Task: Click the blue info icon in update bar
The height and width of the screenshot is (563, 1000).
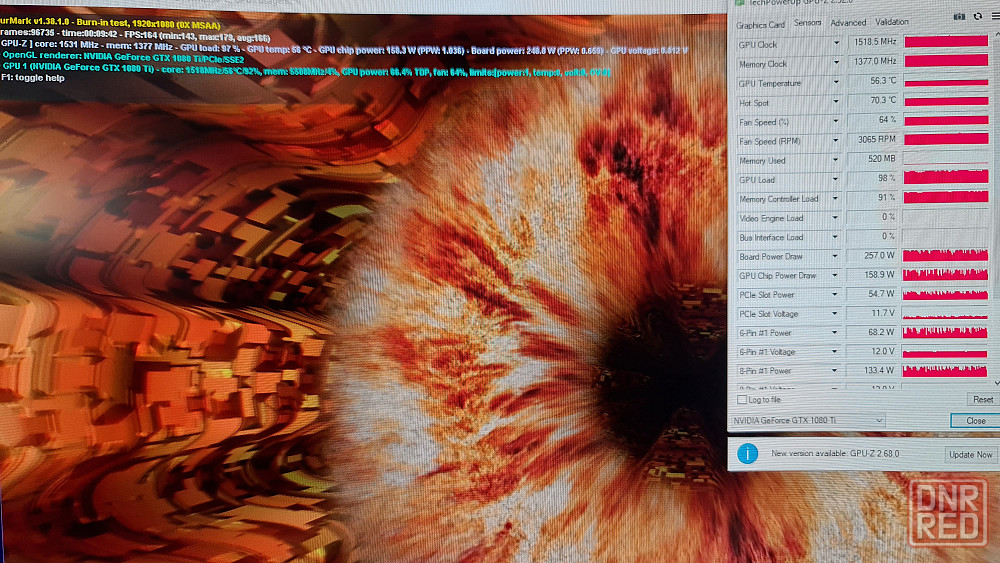Action: click(747, 454)
